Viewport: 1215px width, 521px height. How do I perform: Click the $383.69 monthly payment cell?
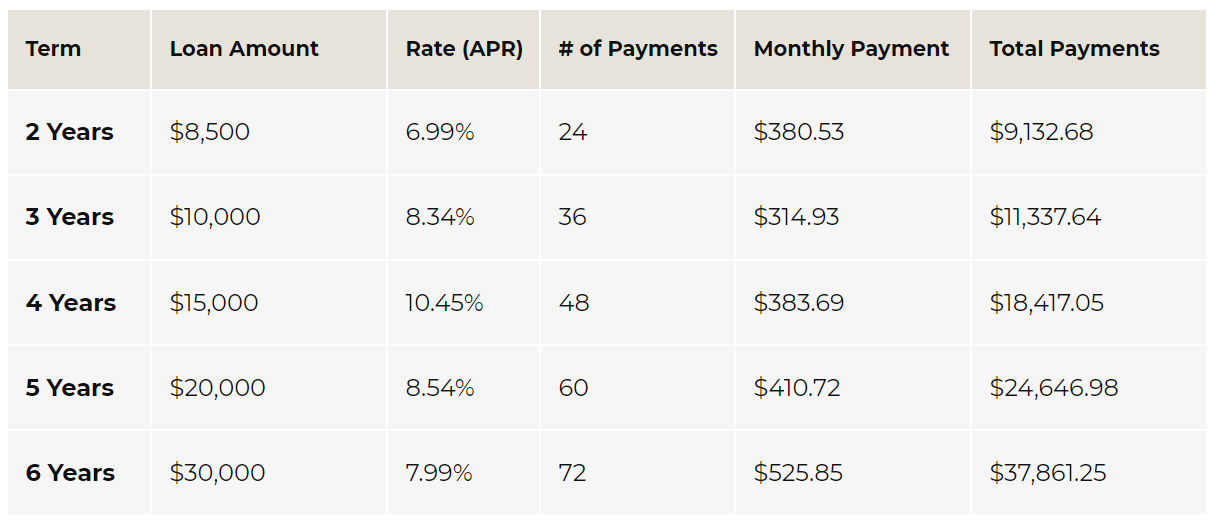click(x=798, y=303)
